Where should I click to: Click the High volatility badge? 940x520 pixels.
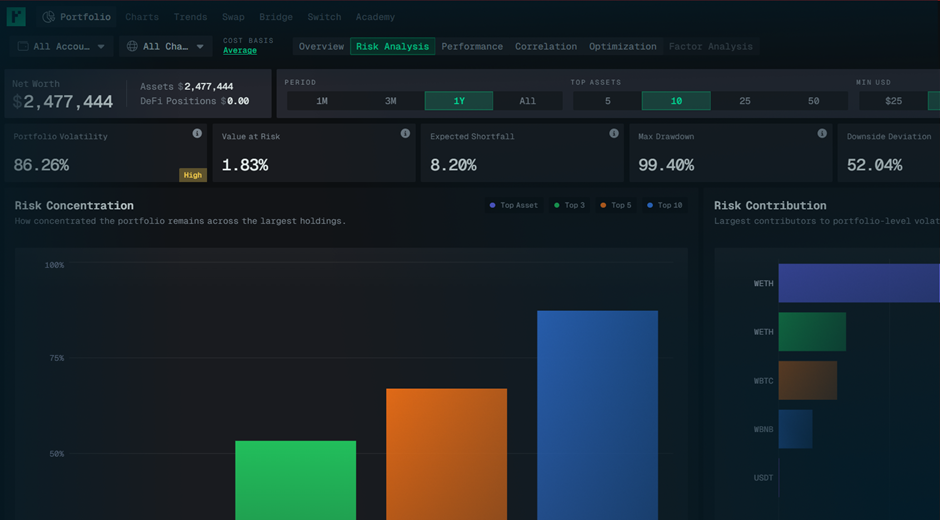point(192,175)
